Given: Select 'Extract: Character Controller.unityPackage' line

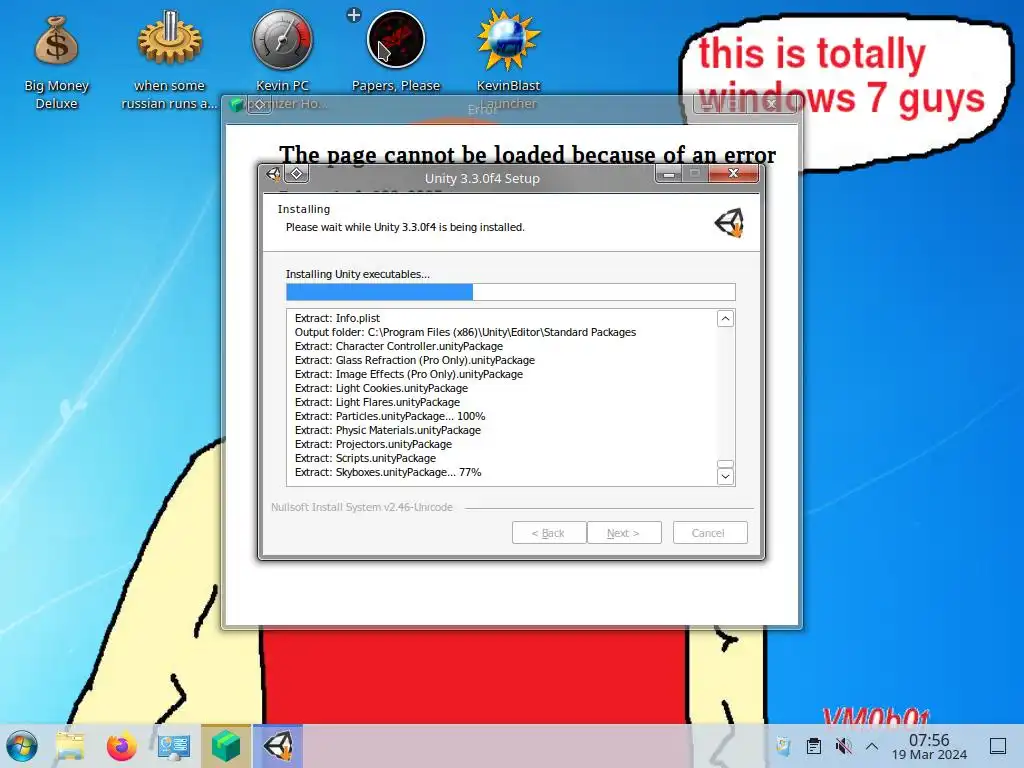Looking at the screenshot, I should click(398, 346).
